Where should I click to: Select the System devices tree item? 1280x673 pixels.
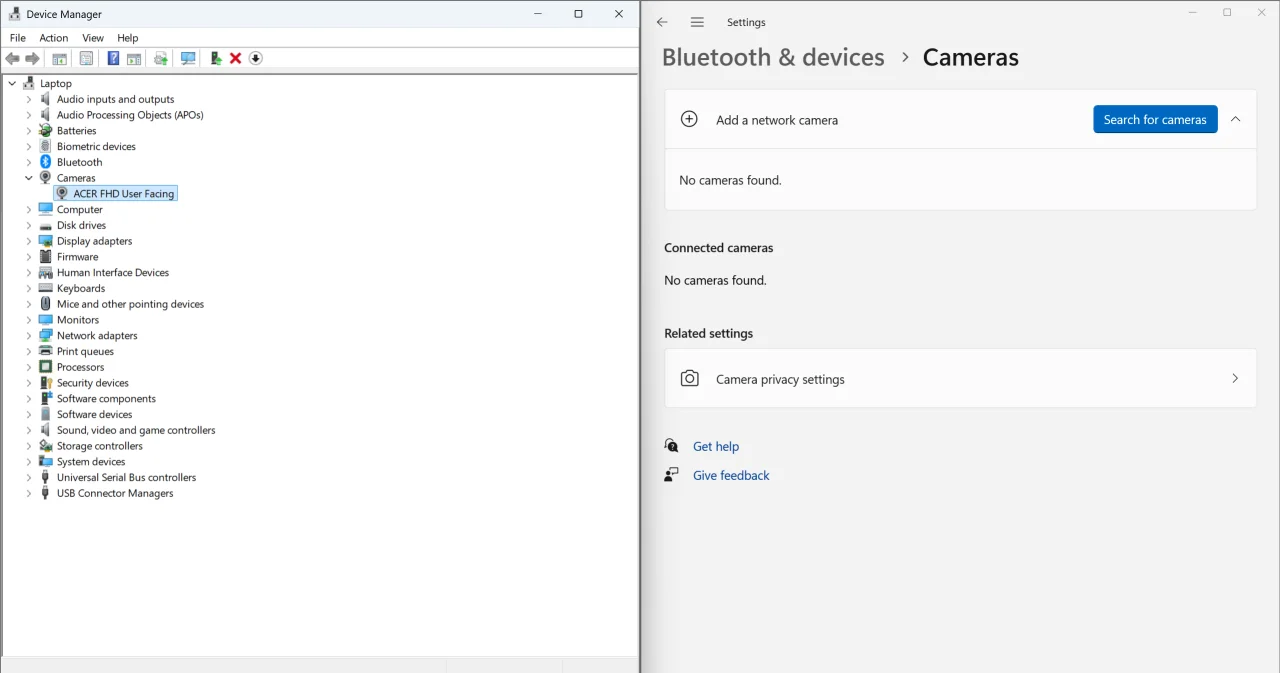point(91,462)
